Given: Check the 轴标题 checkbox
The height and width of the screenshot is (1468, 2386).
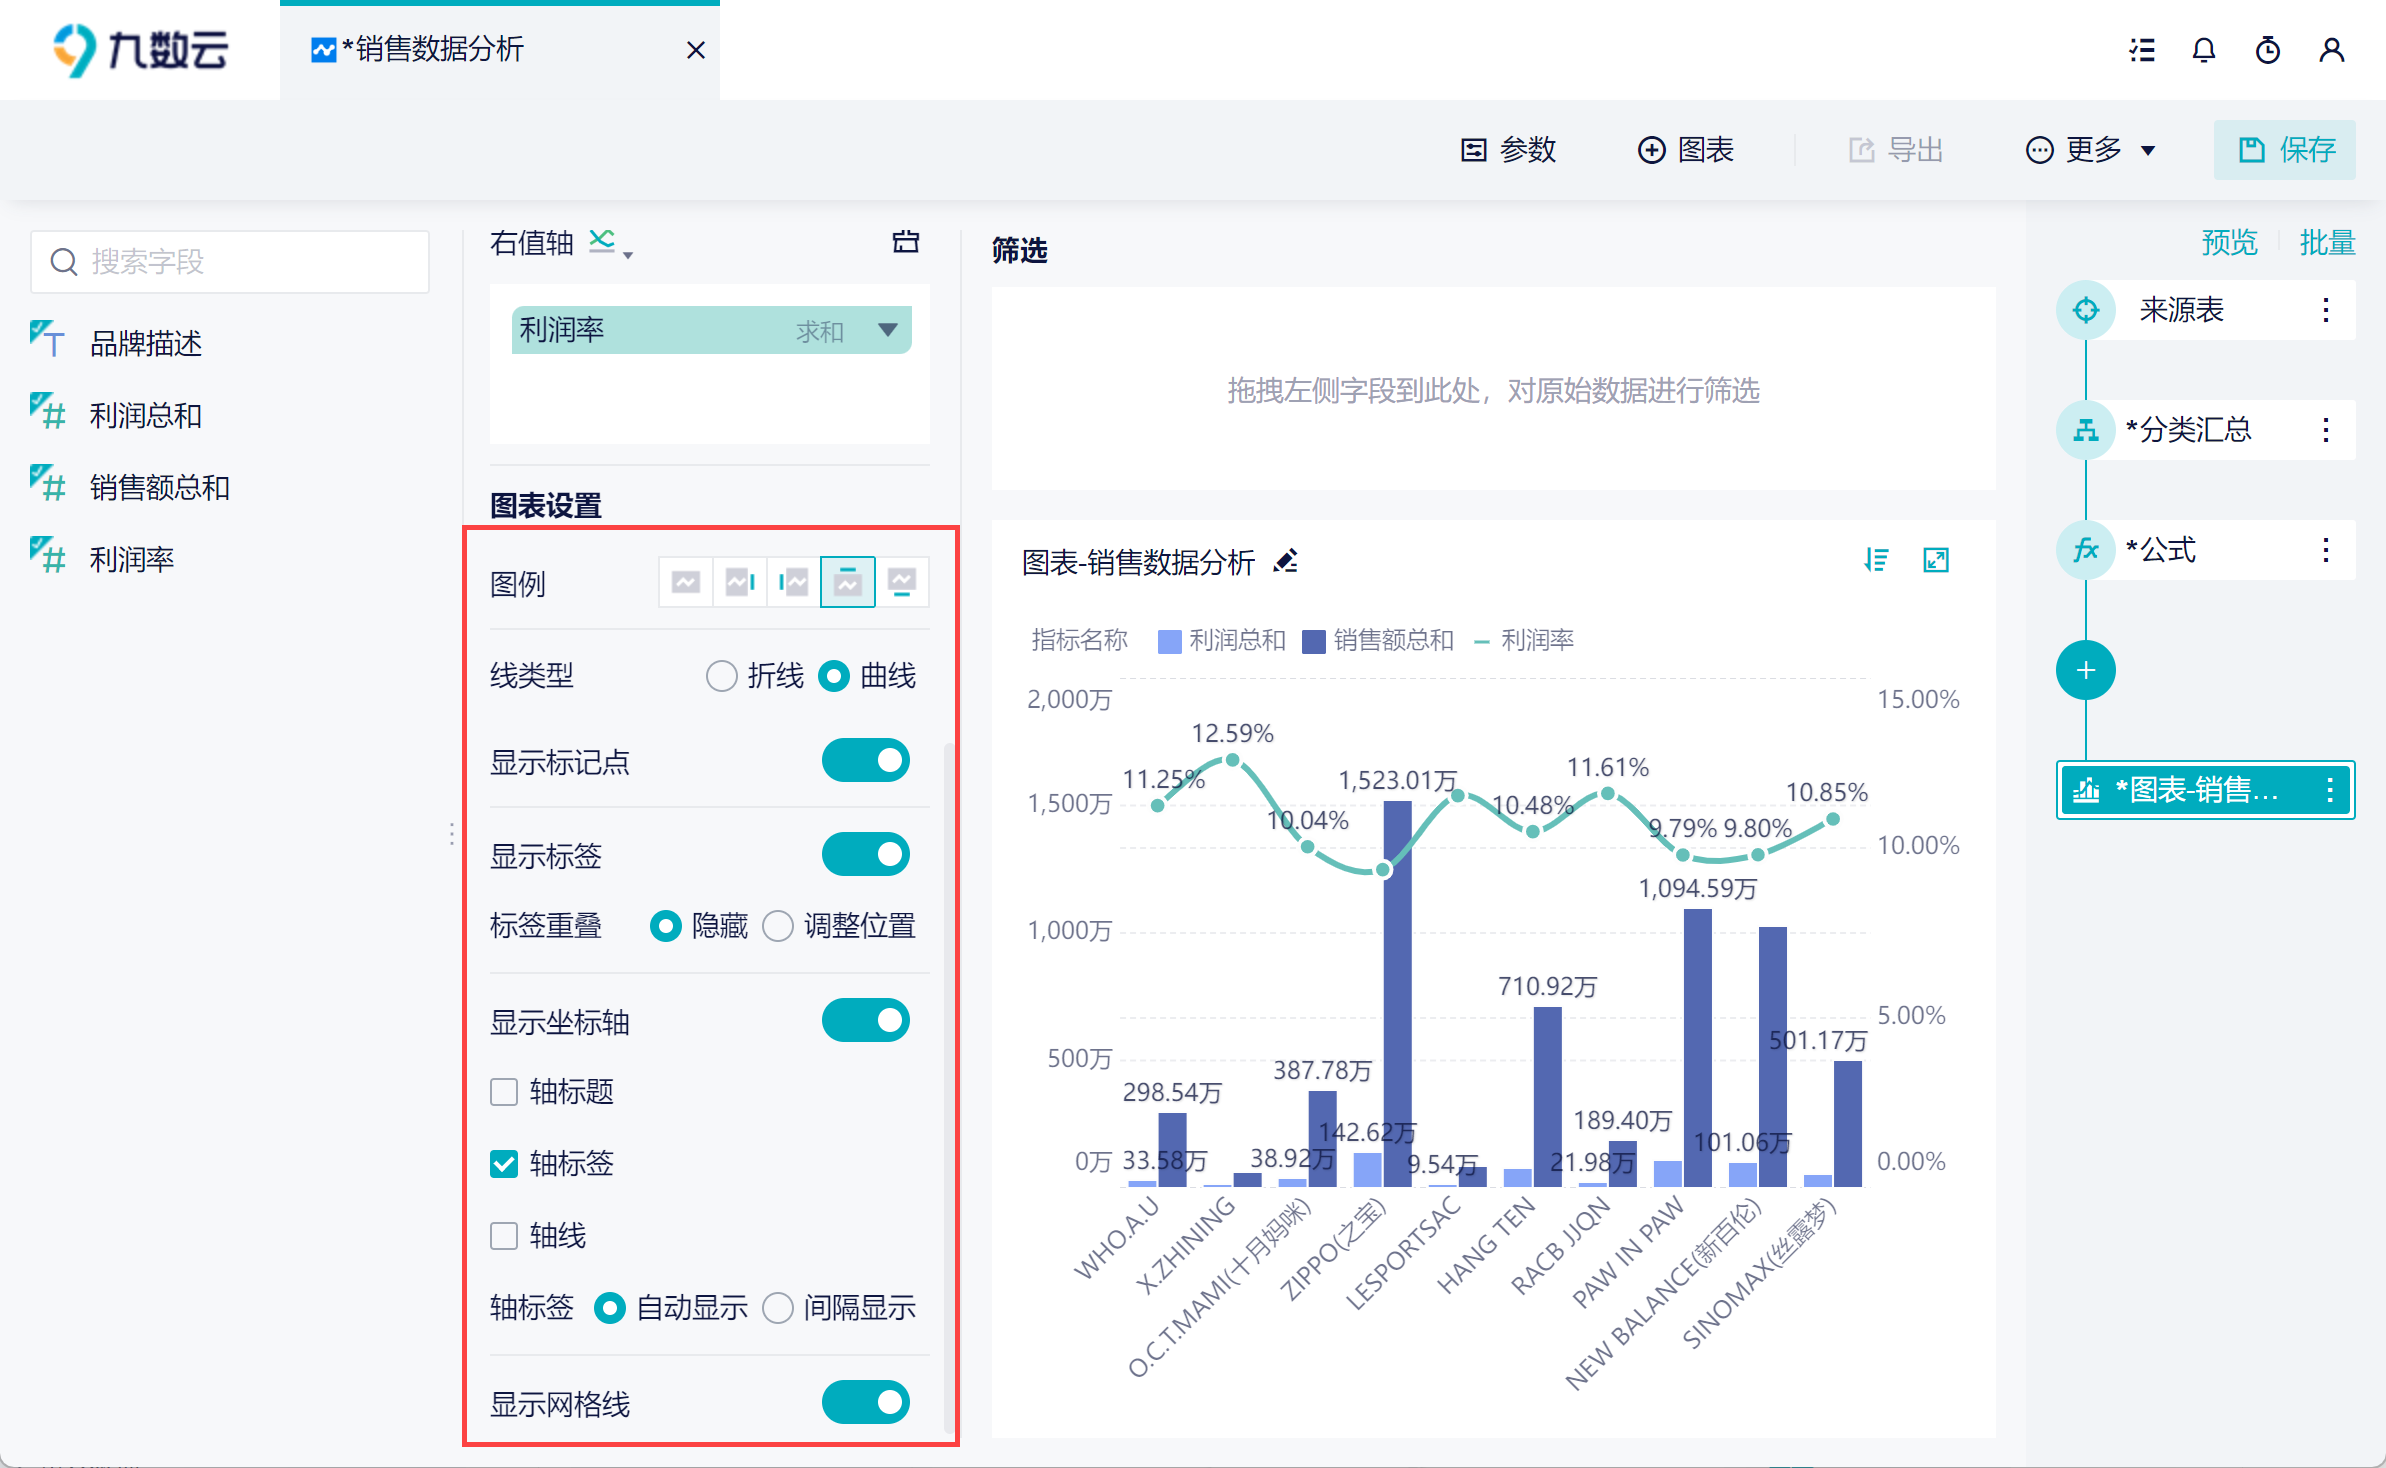Looking at the screenshot, I should 504,1091.
